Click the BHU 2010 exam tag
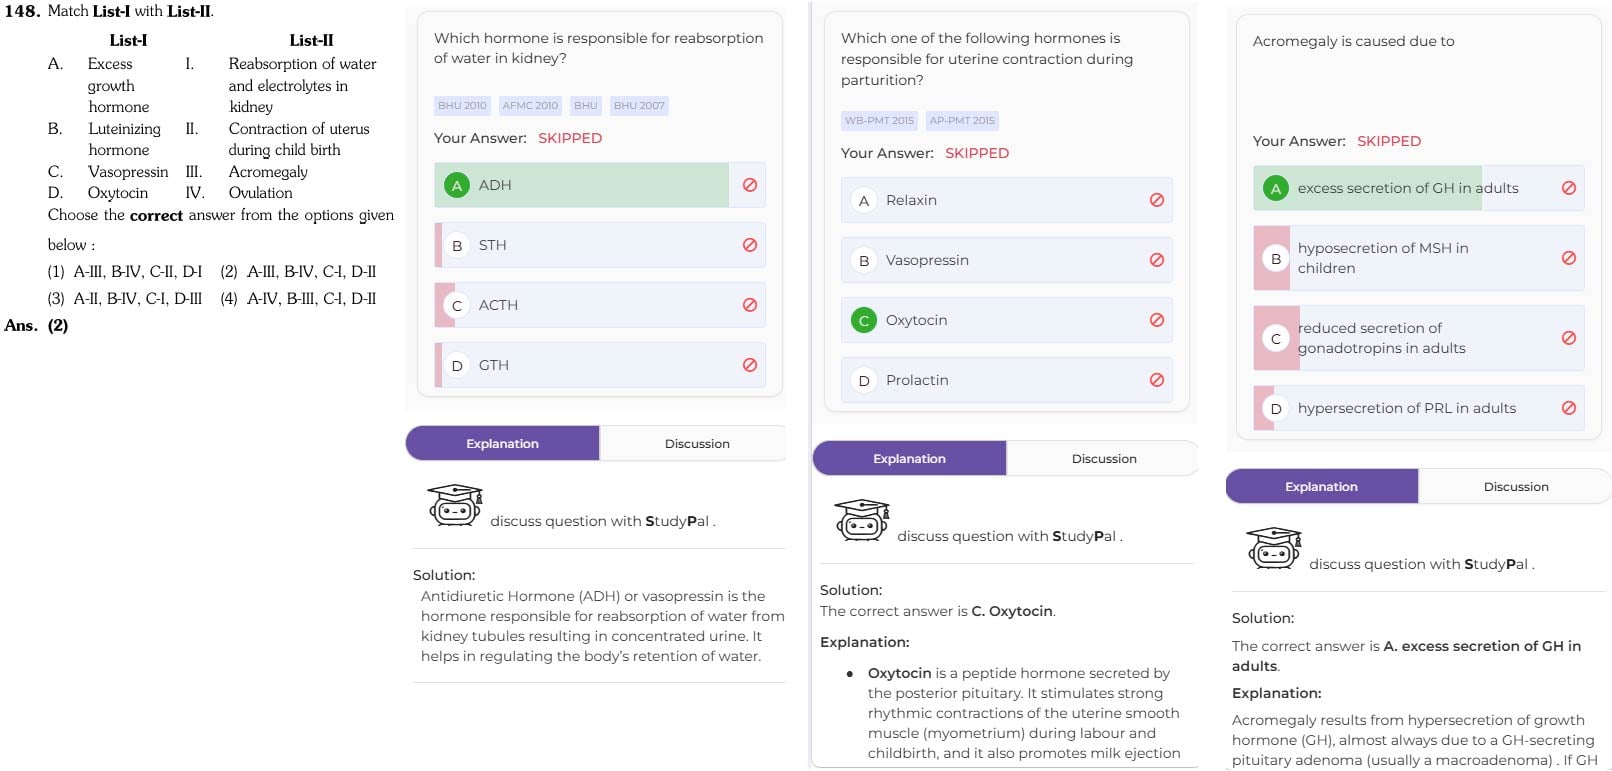This screenshot has height=771, width=1612. coord(462,105)
